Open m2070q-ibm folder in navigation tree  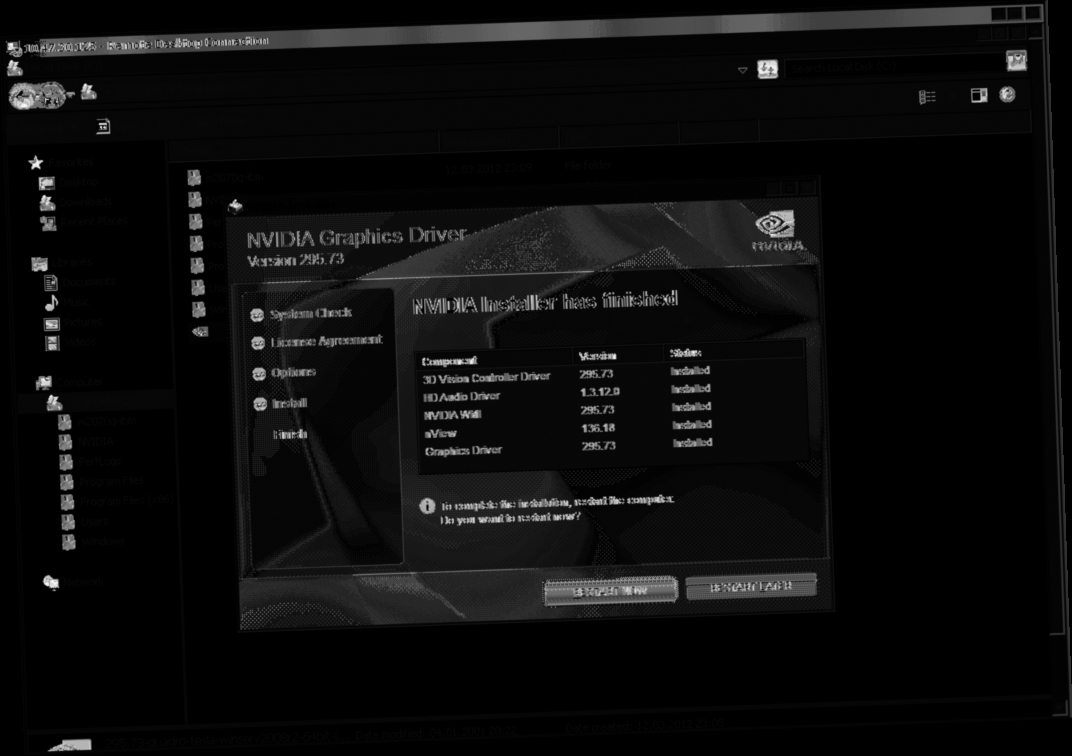click(97, 422)
